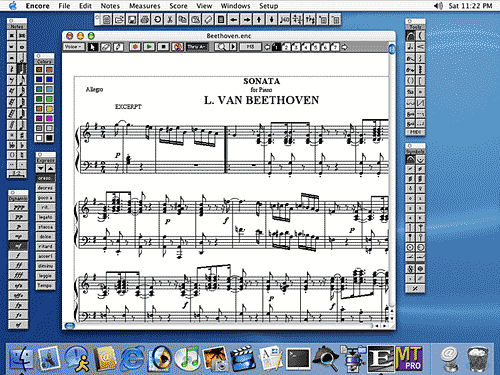Click the Open file toolbar icon
500x375 pixels.
tap(119, 20)
